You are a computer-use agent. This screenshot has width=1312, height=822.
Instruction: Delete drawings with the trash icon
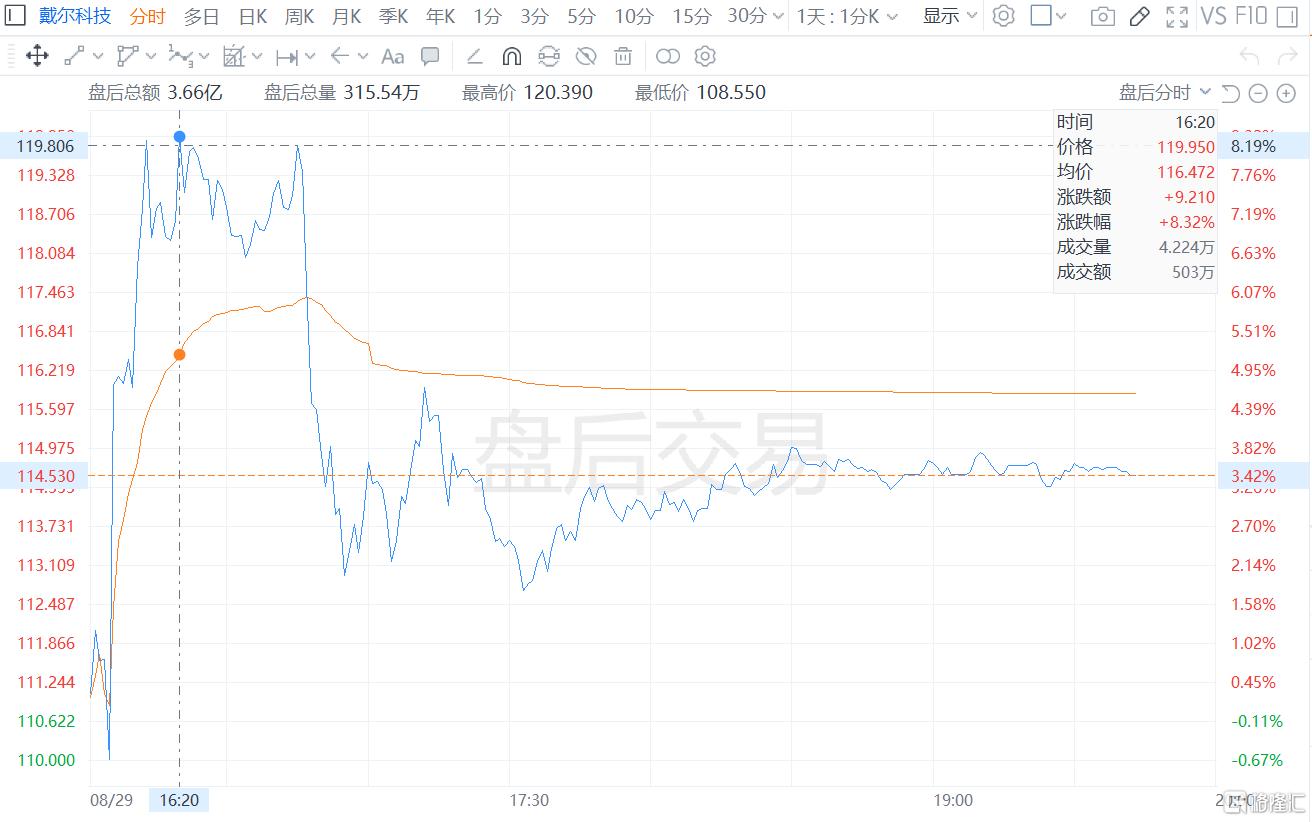tap(623, 56)
